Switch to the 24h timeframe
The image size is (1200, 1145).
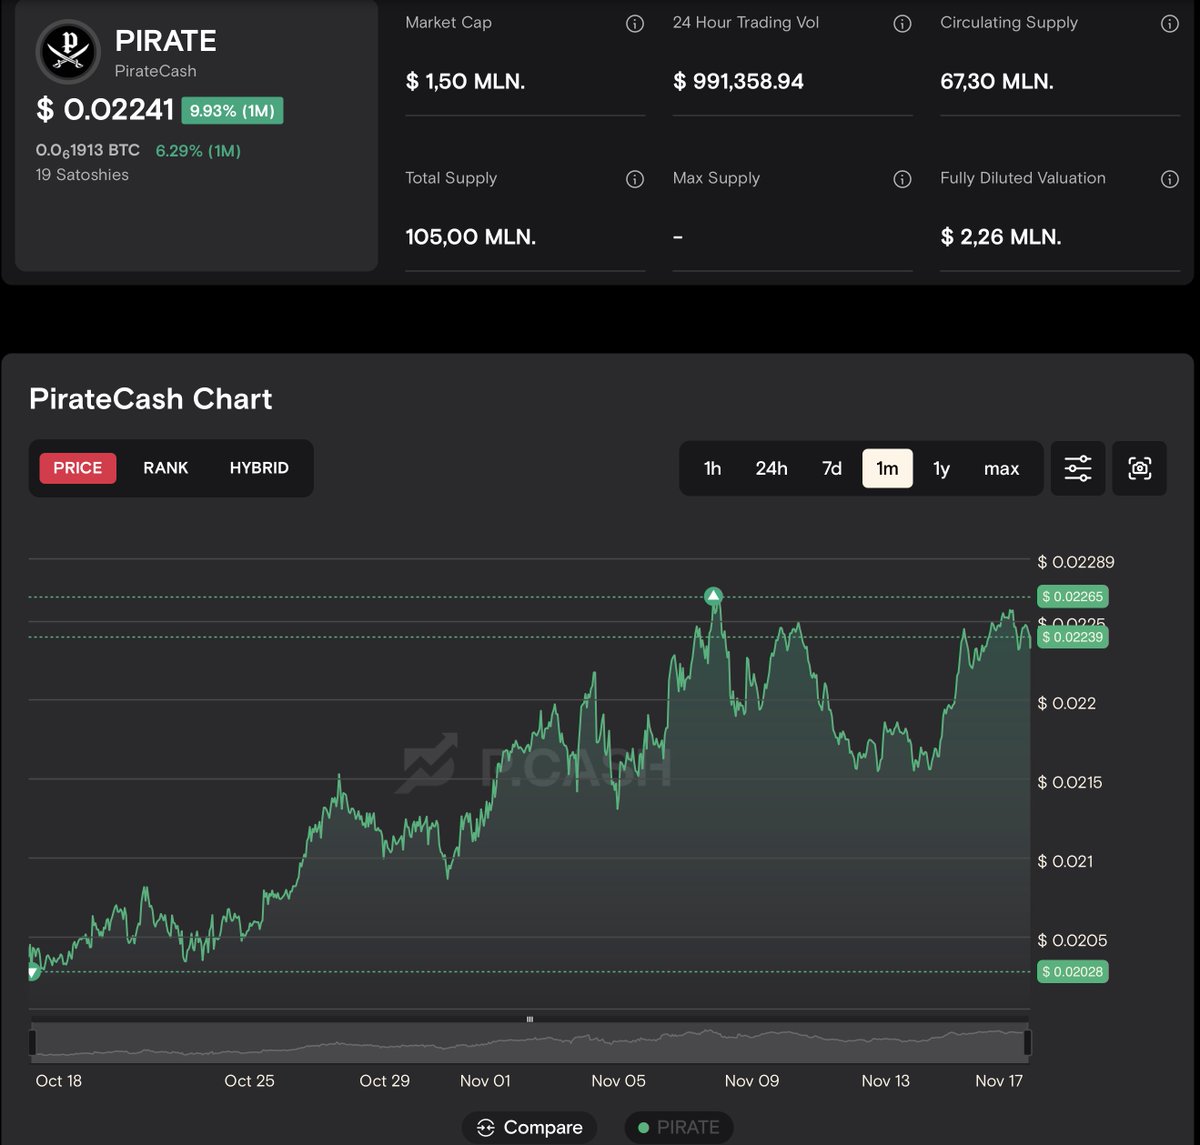pyautogui.click(x=771, y=468)
